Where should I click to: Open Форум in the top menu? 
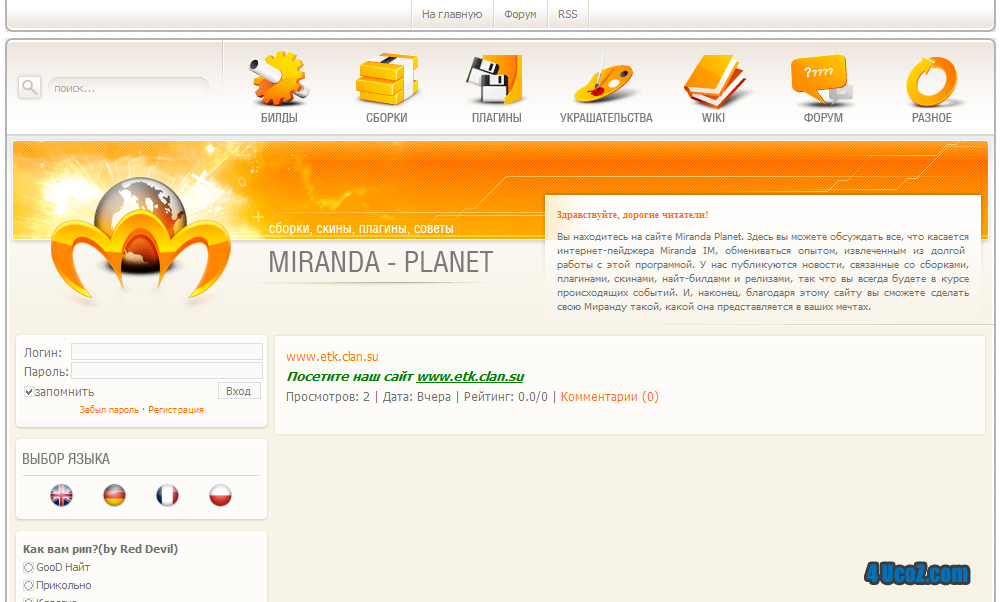coord(520,14)
